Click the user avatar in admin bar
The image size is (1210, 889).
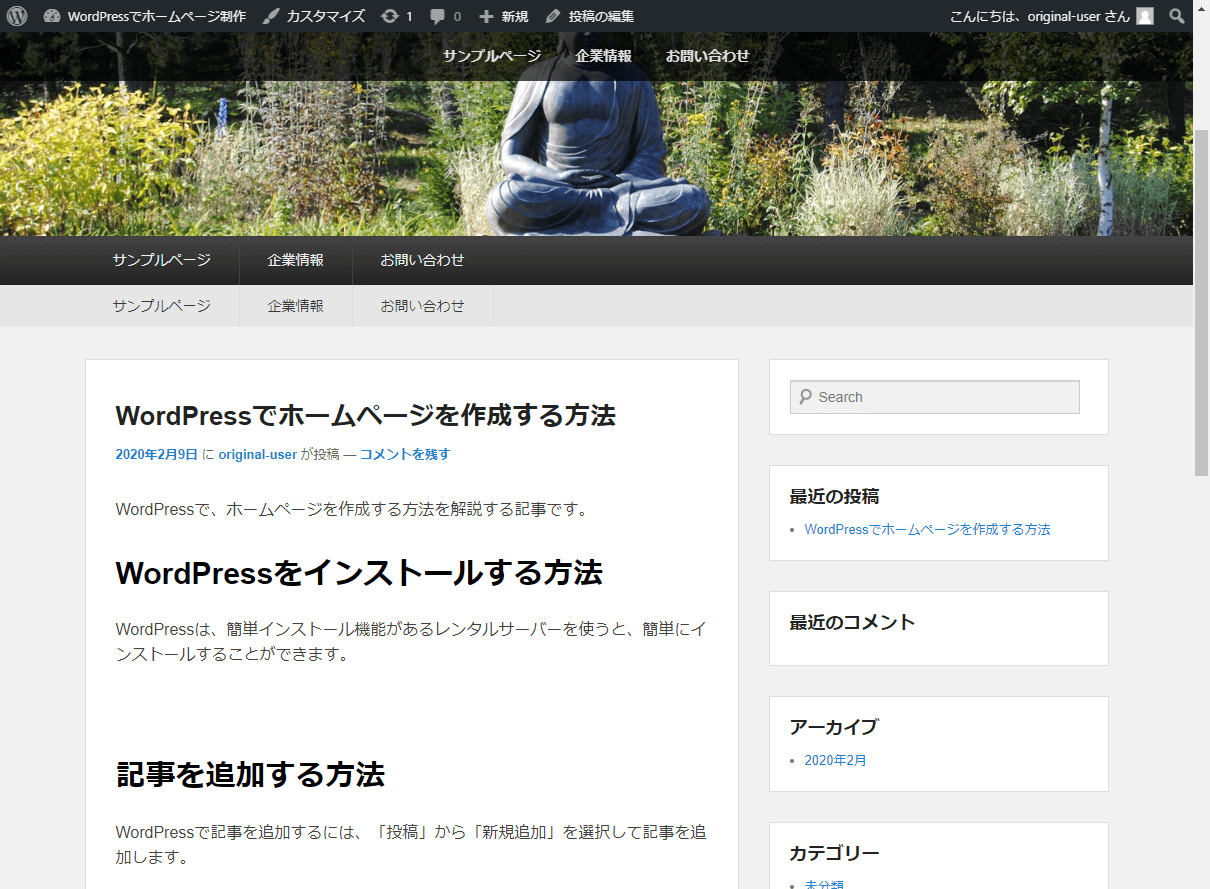tap(1145, 16)
